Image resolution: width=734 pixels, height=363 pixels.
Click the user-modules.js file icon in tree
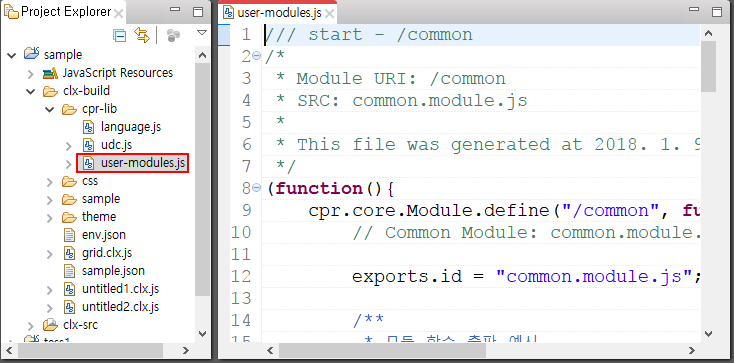pos(88,163)
